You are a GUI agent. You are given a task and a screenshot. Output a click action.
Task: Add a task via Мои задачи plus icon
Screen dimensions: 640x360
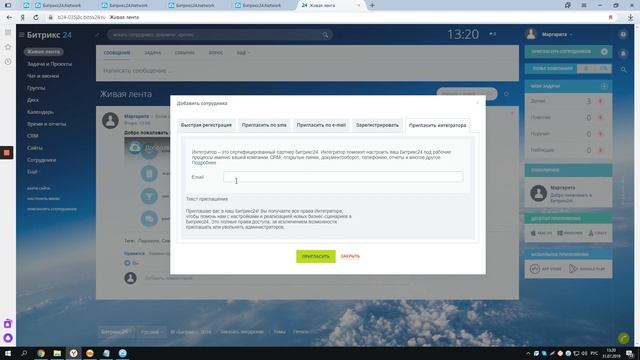tap(604, 86)
